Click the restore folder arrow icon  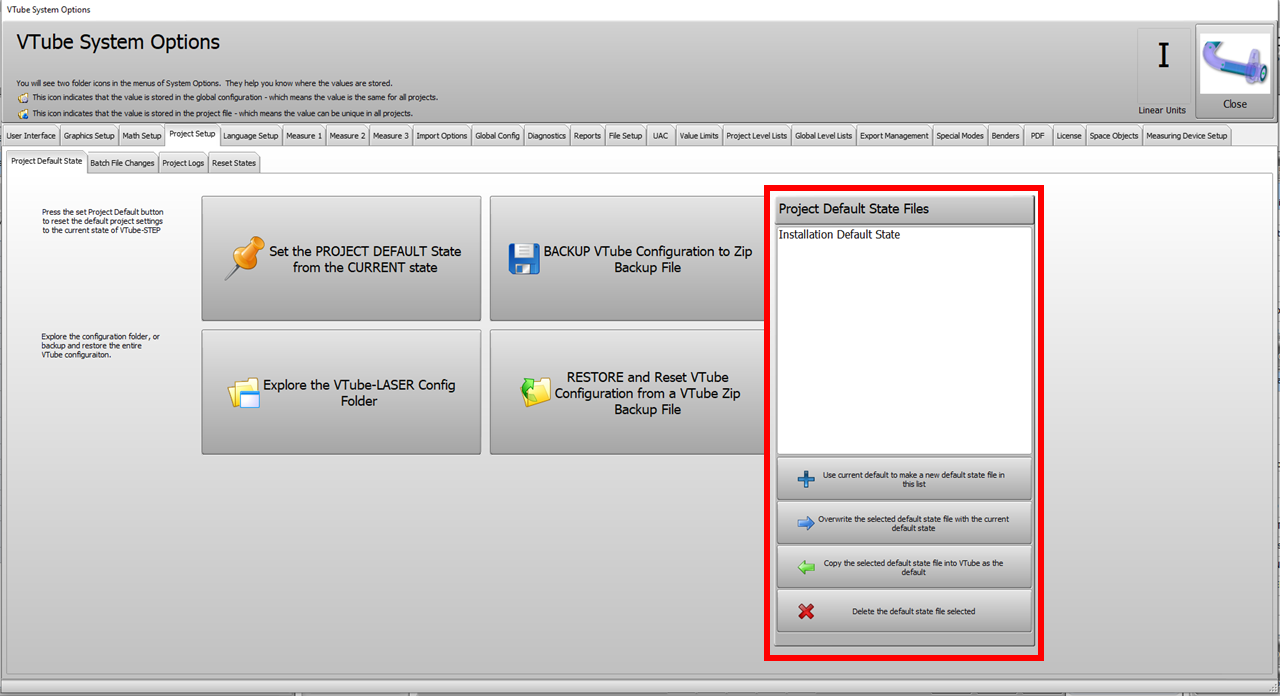click(x=536, y=392)
